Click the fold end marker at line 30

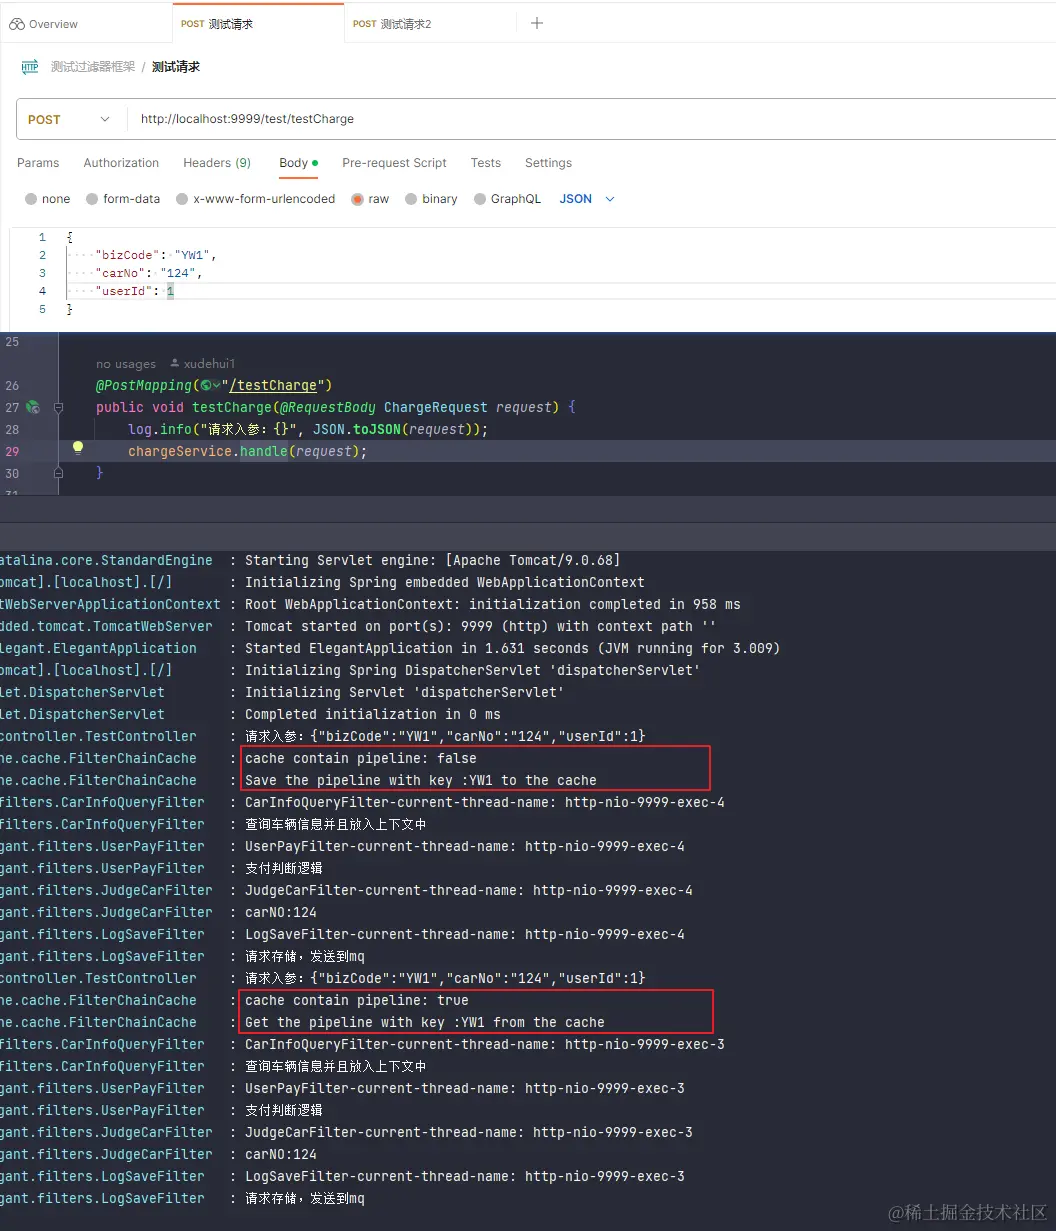click(x=59, y=473)
